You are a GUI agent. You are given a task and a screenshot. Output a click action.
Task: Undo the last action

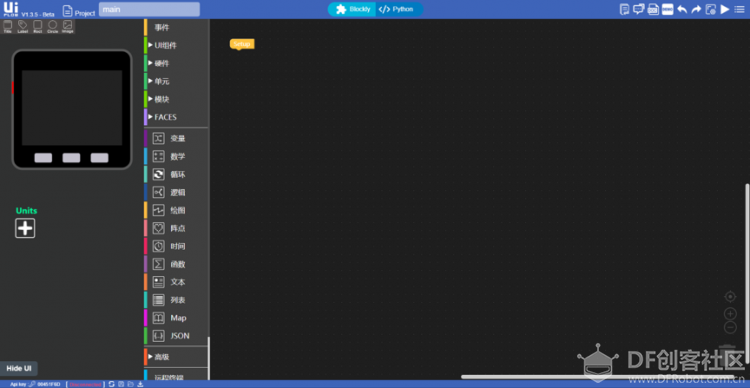coord(682,9)
